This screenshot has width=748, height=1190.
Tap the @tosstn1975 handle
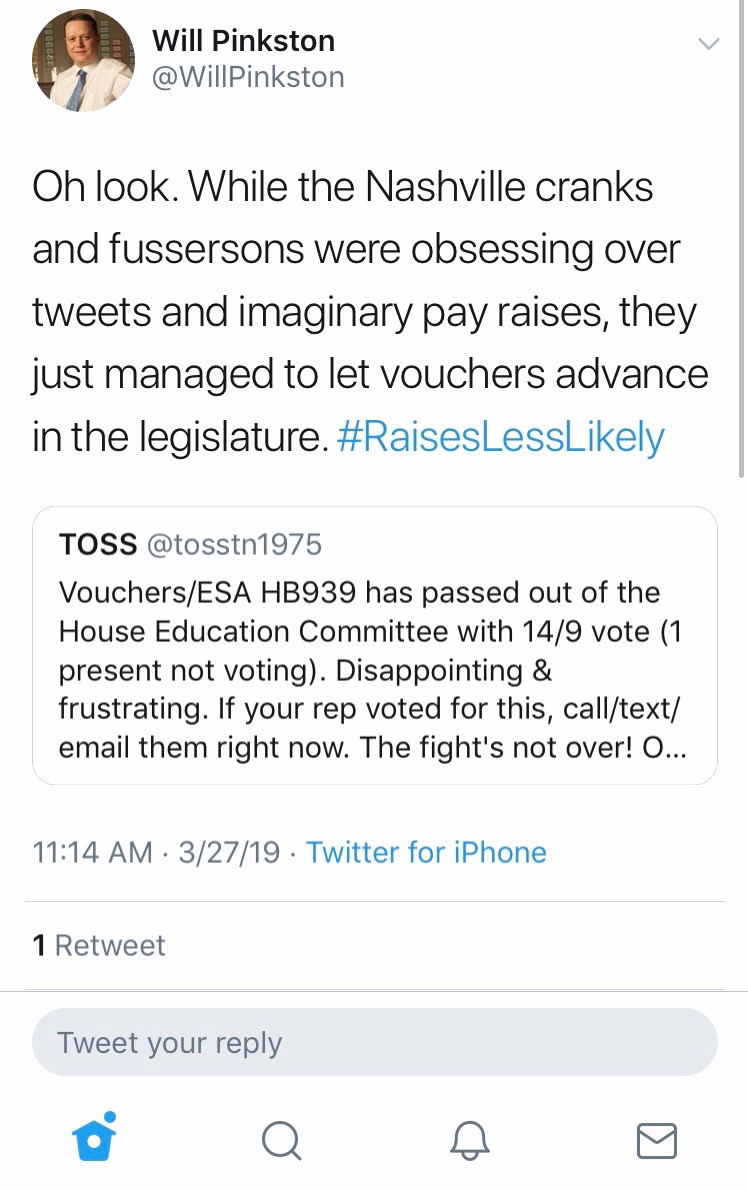coord(234,544)
